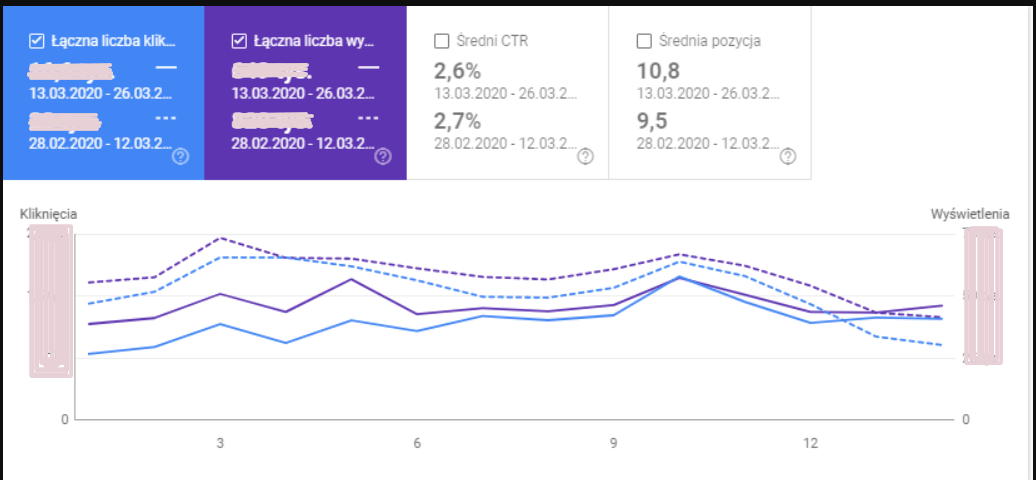Screen dimensions: 1036x480
Task: Click the Wyświetlenia axis title
Action: point(970,214)
